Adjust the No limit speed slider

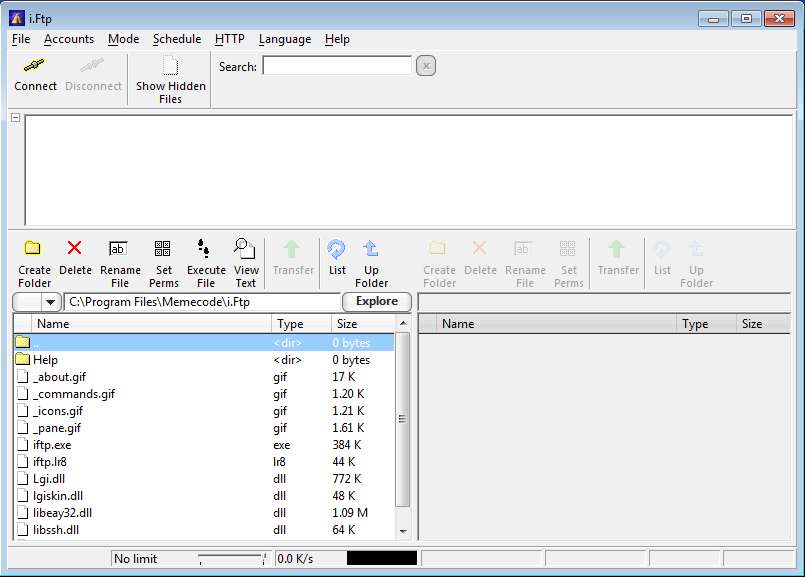pos(231,559)
